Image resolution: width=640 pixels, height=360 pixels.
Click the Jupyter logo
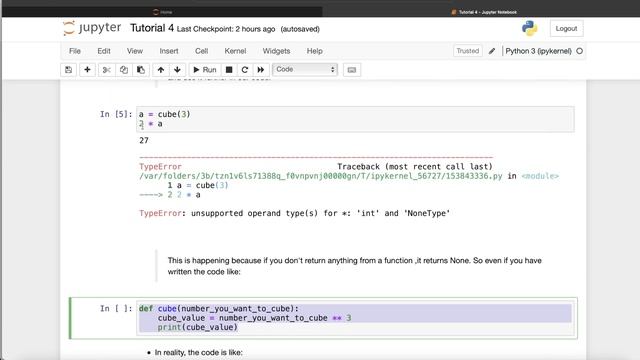[x=92, y=28]
